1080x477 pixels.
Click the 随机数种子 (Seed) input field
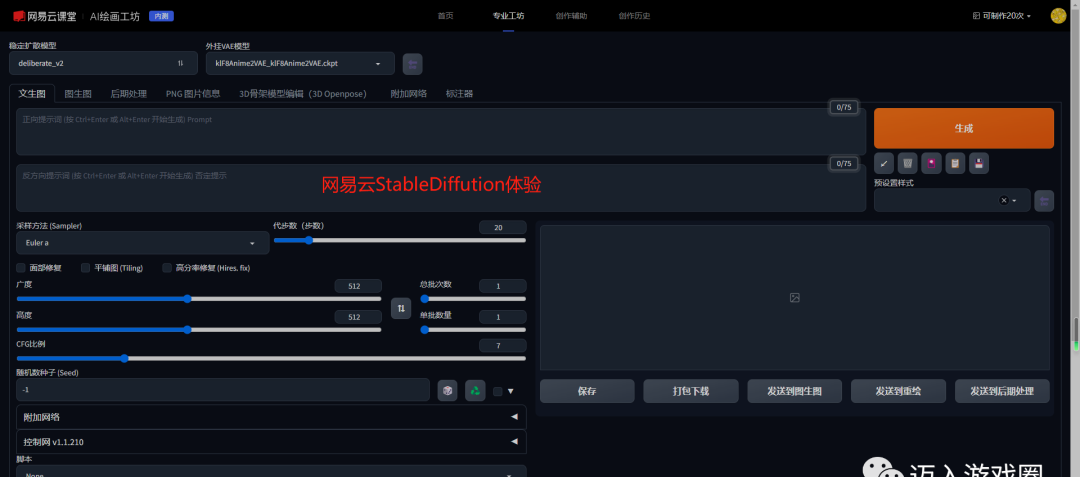pos(223,390)
